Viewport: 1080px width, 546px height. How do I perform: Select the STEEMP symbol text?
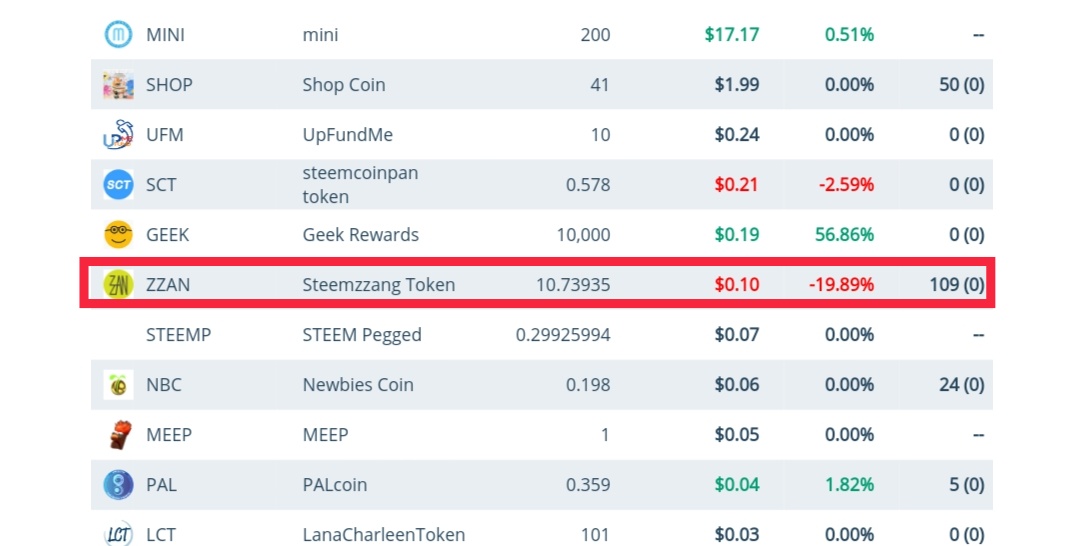click(178, 335)
